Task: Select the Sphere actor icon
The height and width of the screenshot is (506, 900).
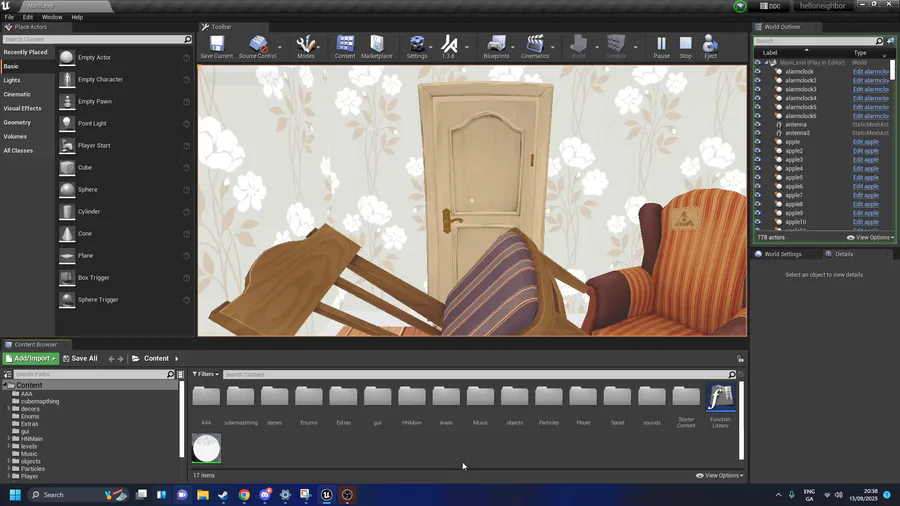Action: [67, 189]
